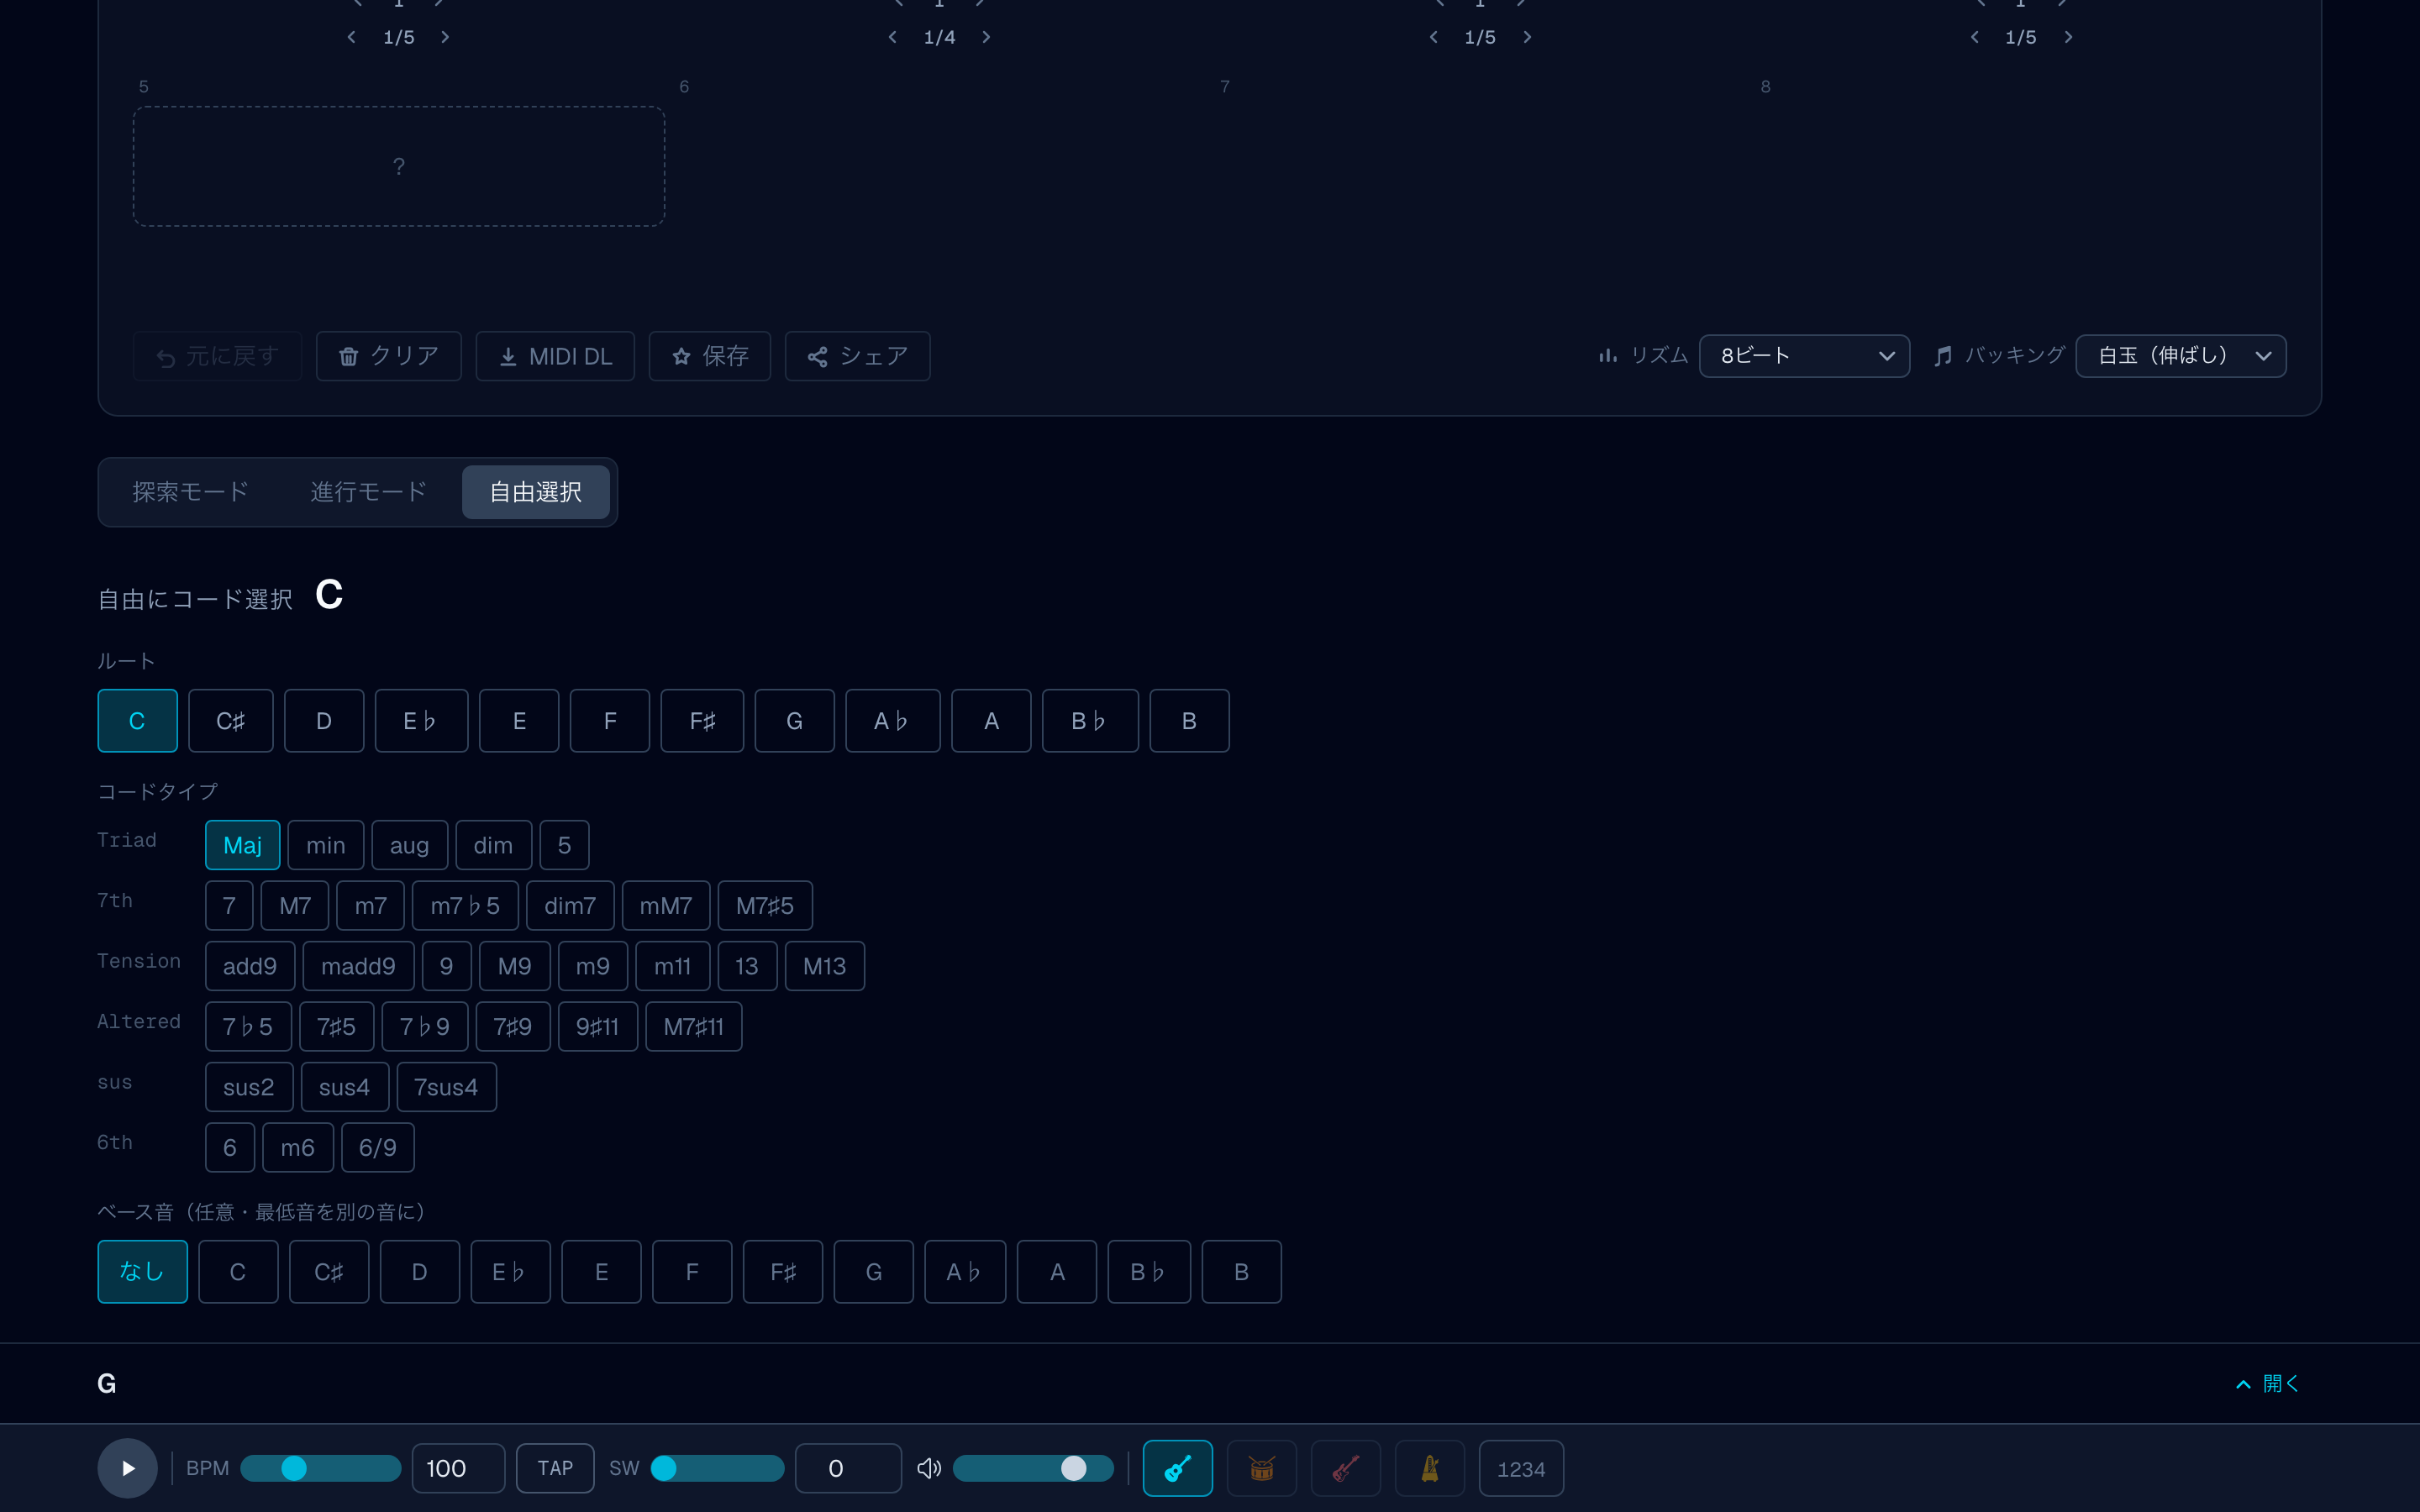The height and width of the screenshot is (1512, 2420).
Task: Click the TAP tempo button
Action: pyautogui.click(x=555, y=1468)
